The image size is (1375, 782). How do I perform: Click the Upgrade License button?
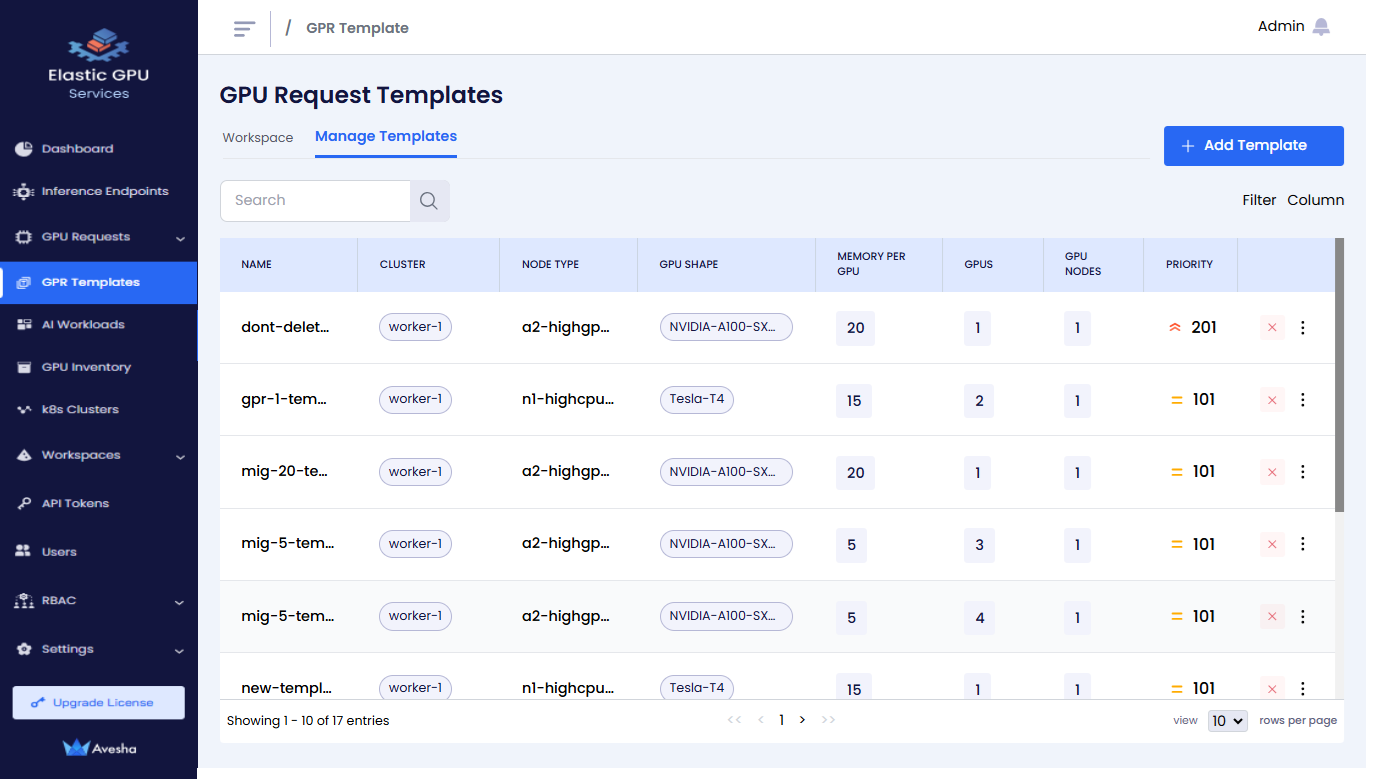click(x=98, y=703)
